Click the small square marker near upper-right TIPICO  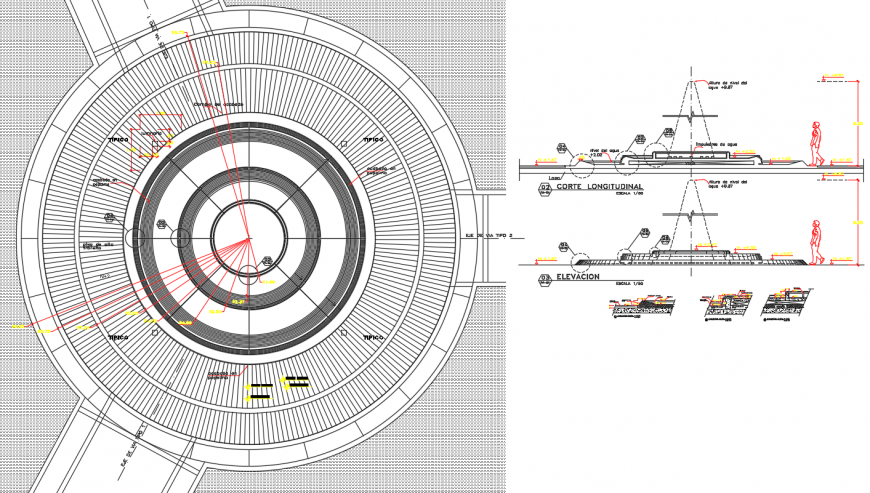point(344,144)
